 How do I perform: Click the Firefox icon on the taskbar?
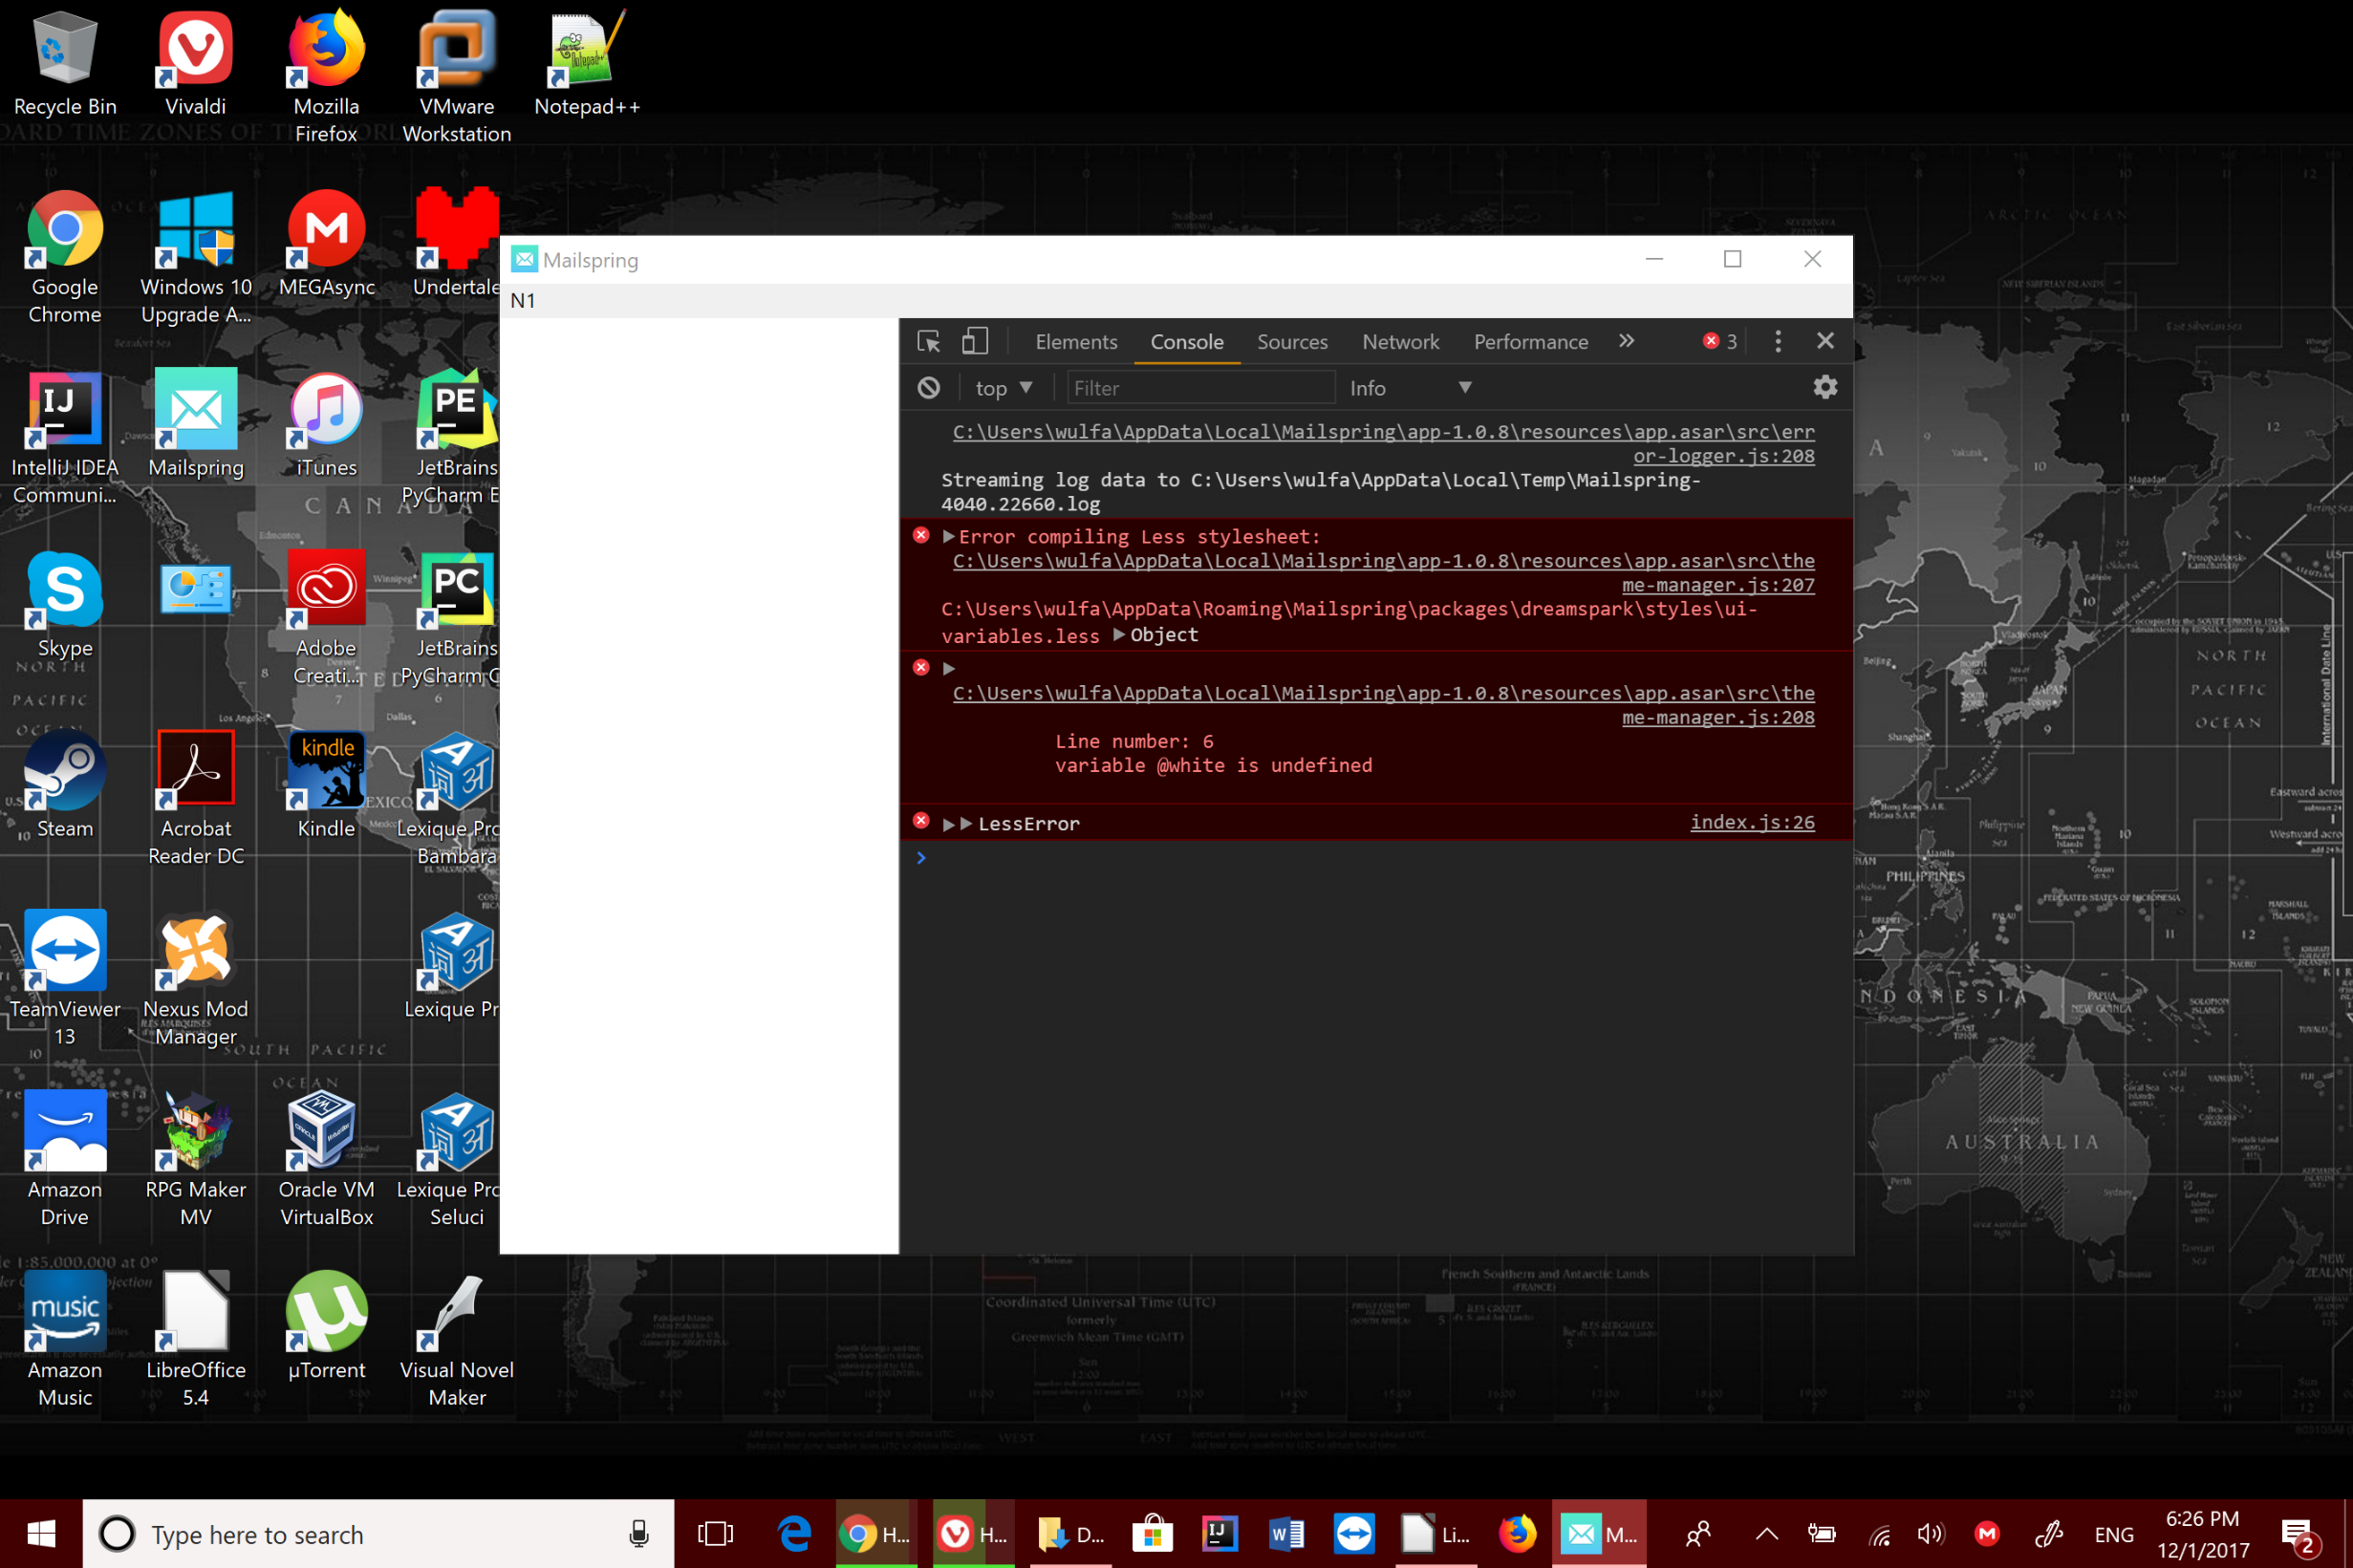click(x=1516, y=1533)
